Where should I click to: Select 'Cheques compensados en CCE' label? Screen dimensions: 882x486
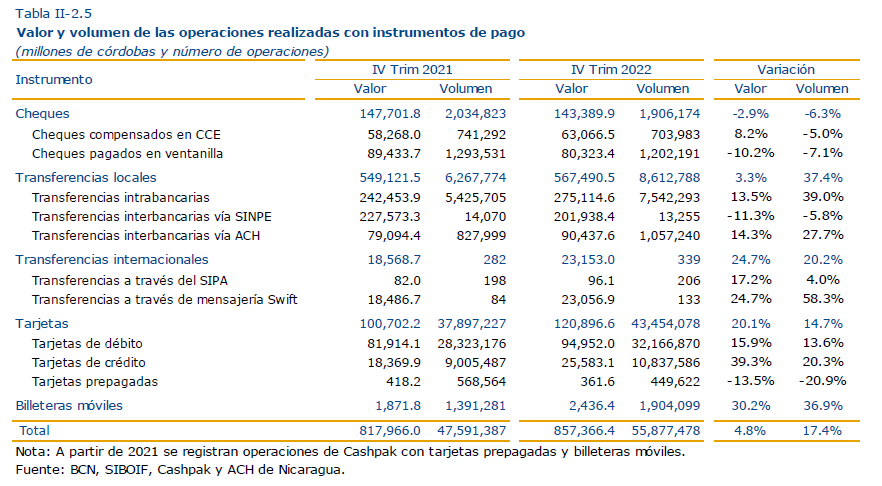pos(126,134)
